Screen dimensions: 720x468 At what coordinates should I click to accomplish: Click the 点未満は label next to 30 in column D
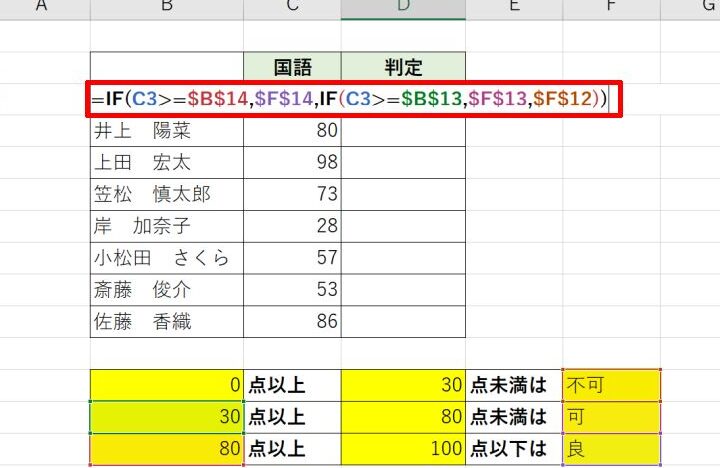pyautogui.click(x=514, y=385)
